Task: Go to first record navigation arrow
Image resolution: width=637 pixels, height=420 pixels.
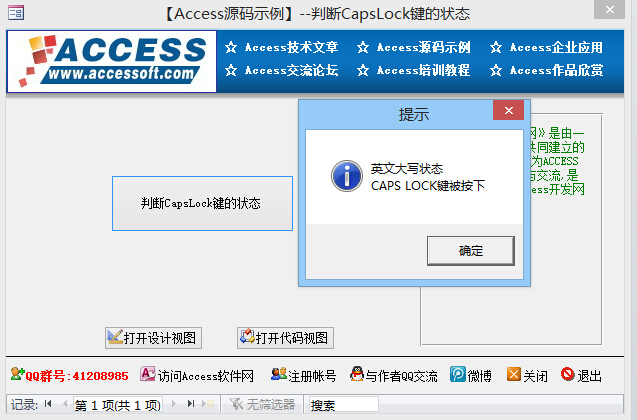Action: pyautogui.click(x=48, y=404)
